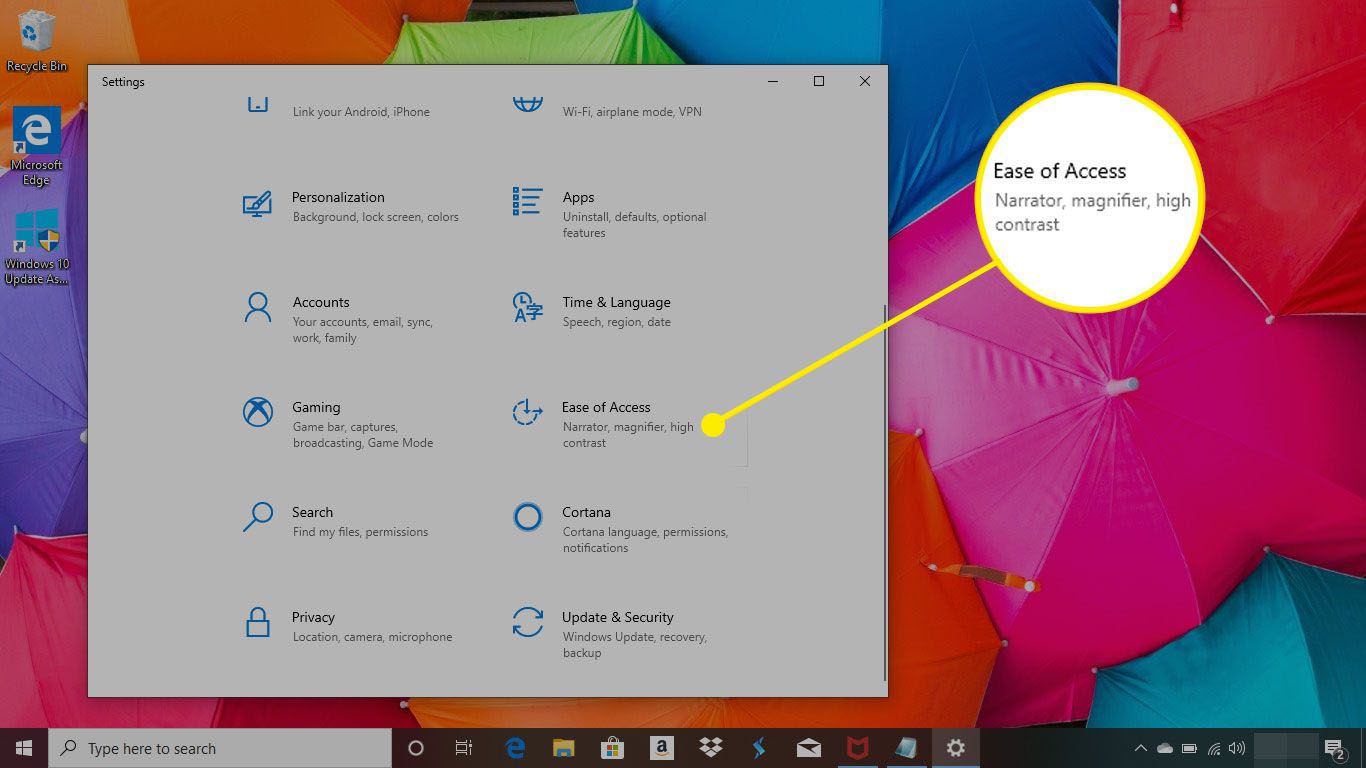The image size is (1366, 768).
Task: Open the 'Ease of Access' heading
Action: [x=606, y=407]
